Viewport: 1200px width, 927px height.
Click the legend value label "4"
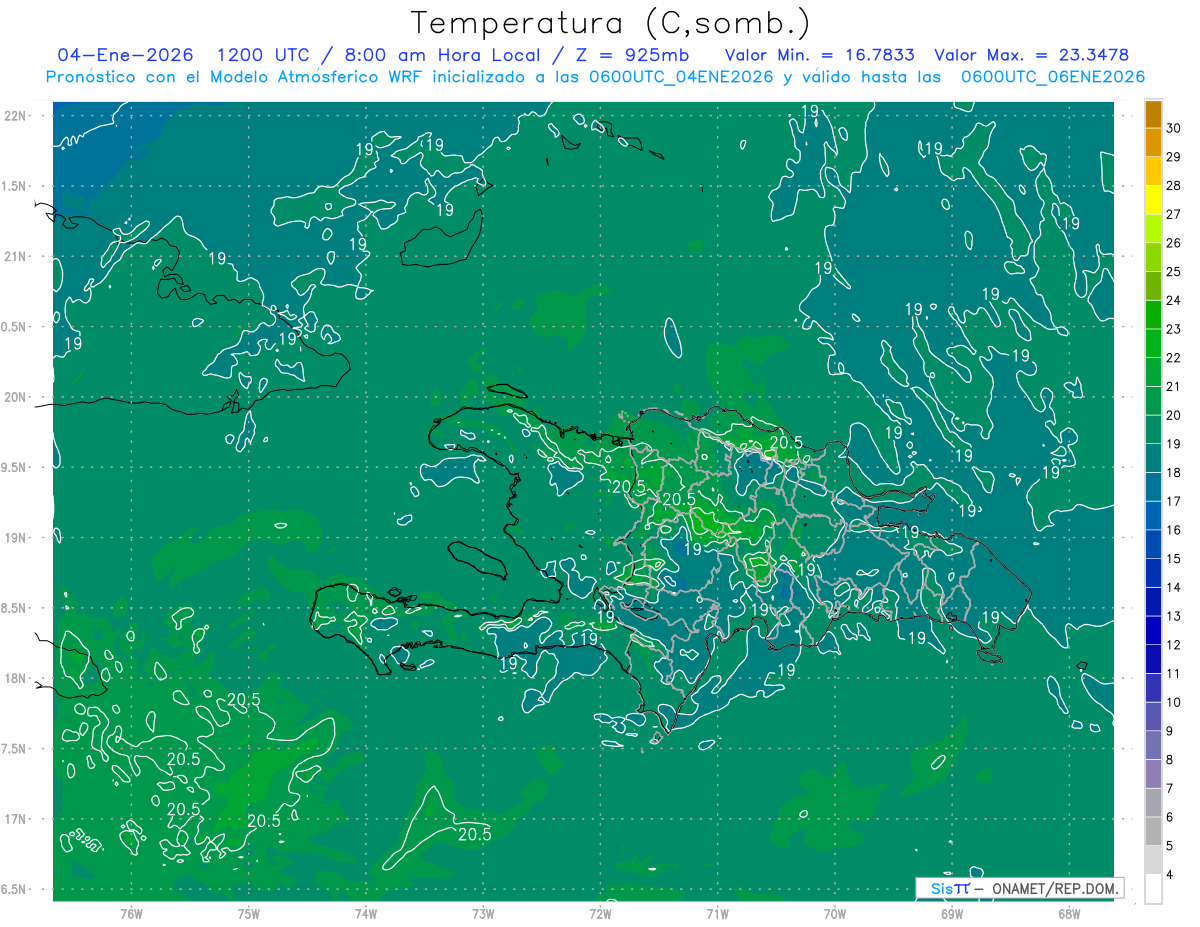(x=1171, y=875)
